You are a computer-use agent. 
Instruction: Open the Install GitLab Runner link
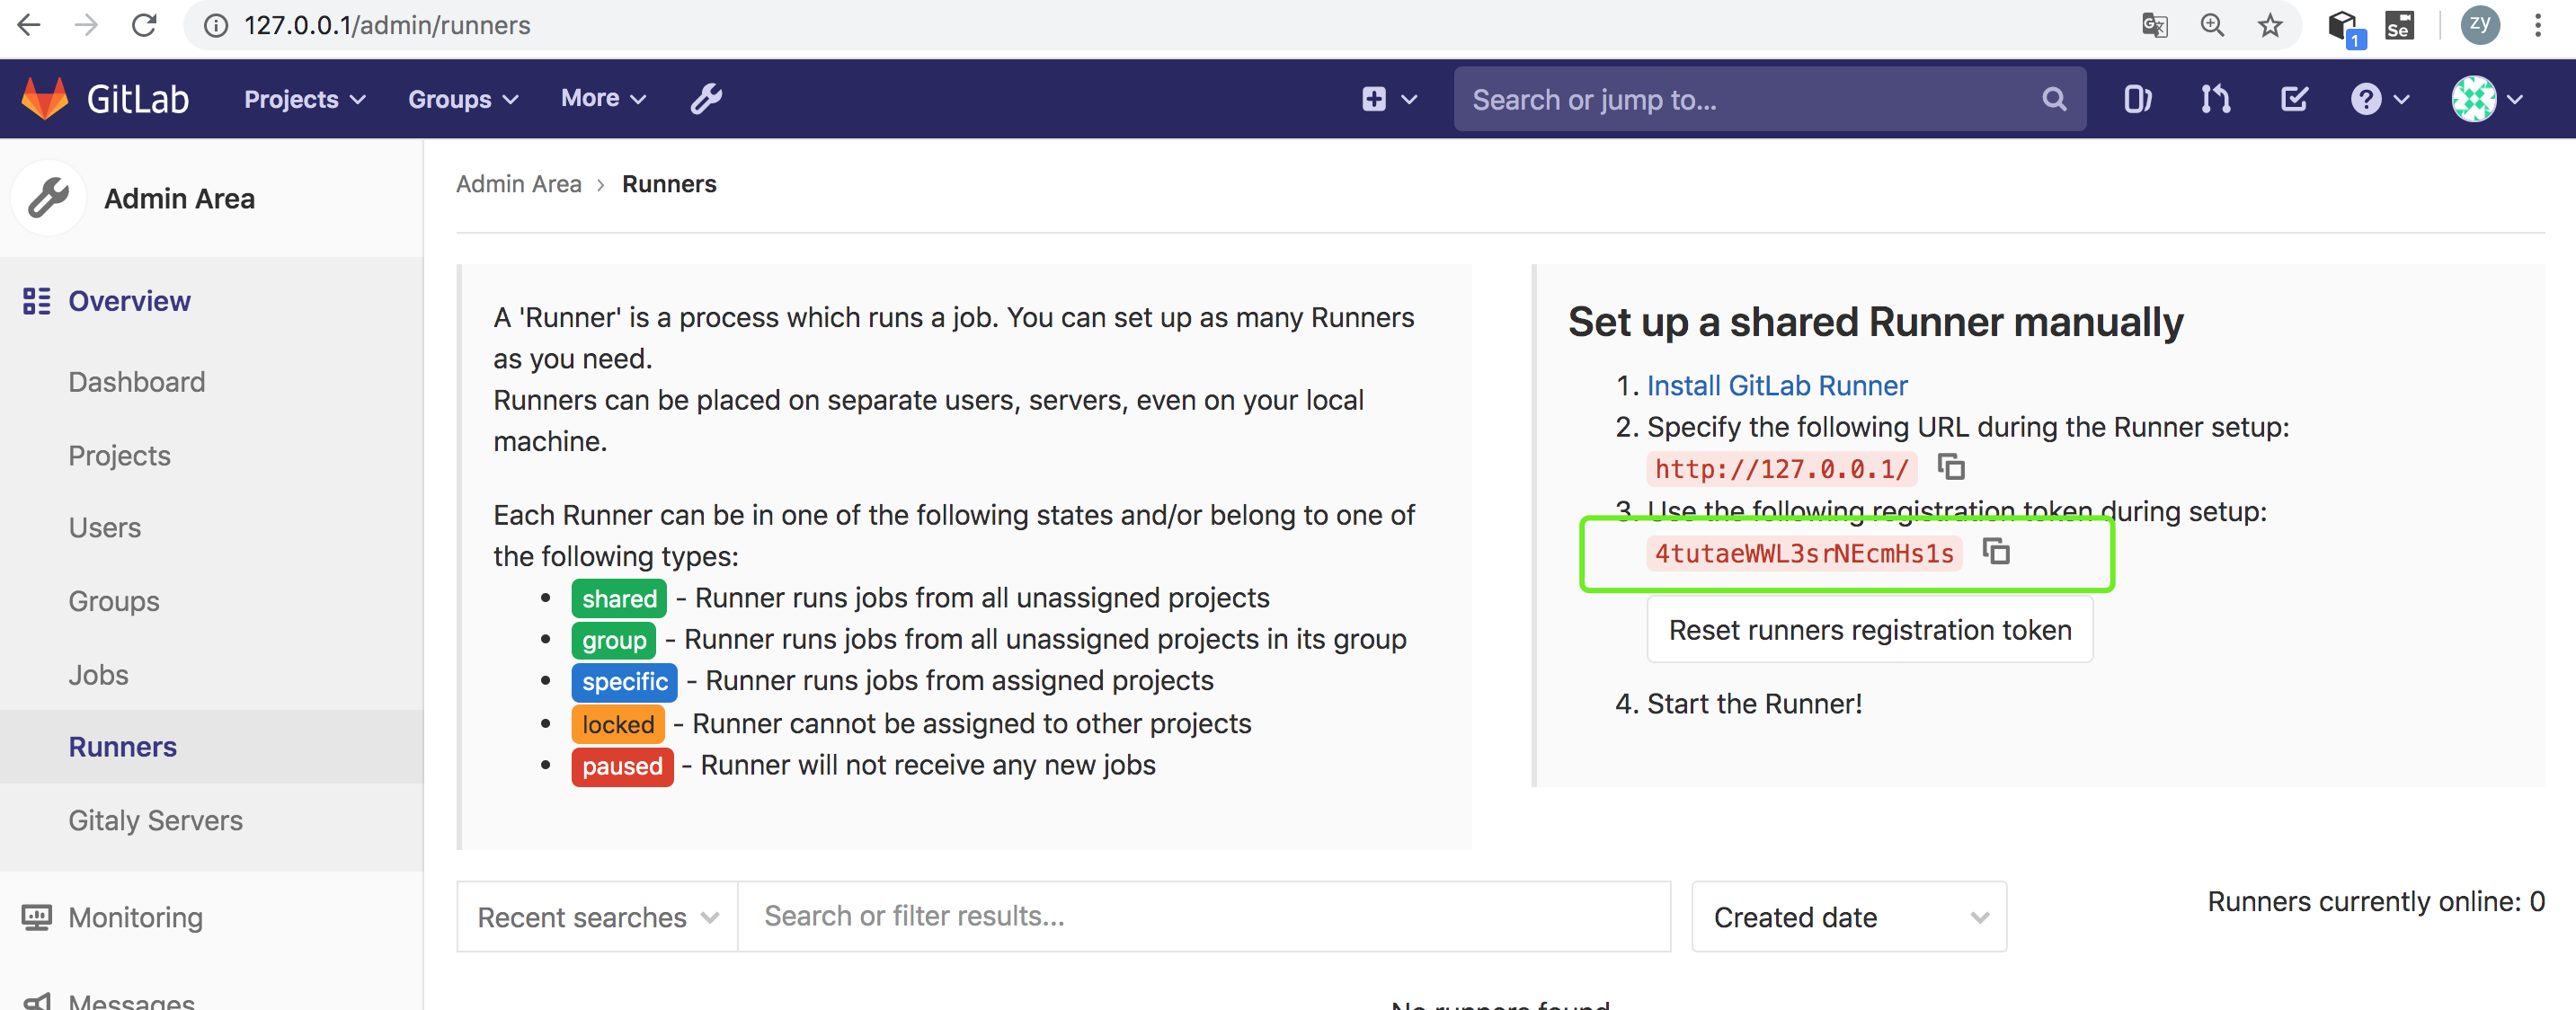(x=1776, y=385)
